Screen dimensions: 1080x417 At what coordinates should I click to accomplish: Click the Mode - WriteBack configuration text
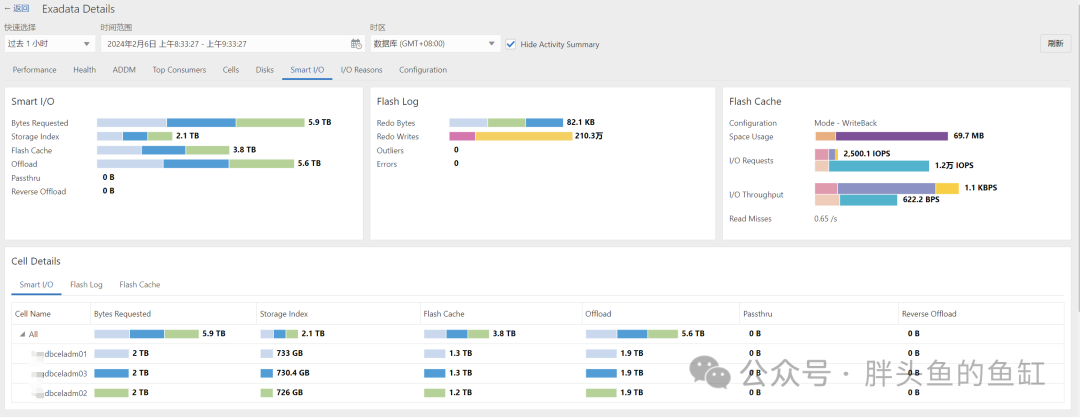pos(846,123)
